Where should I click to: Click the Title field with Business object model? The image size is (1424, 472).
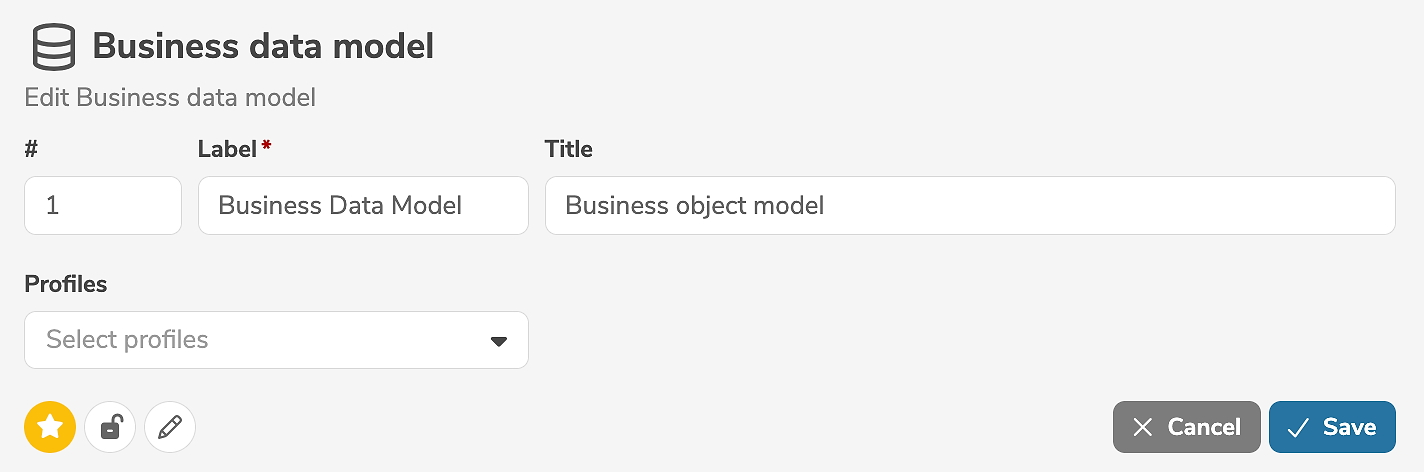(x=969, y=206)
